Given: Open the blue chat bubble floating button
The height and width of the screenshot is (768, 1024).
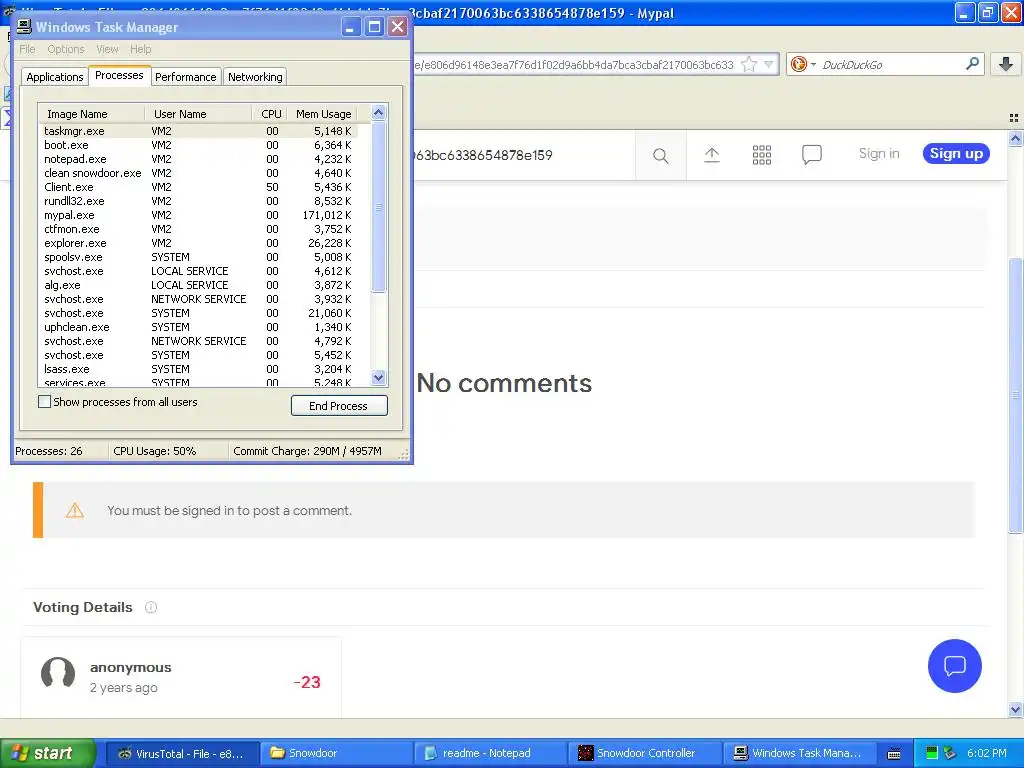Looking at the screenshot, I should pos(954,665).
